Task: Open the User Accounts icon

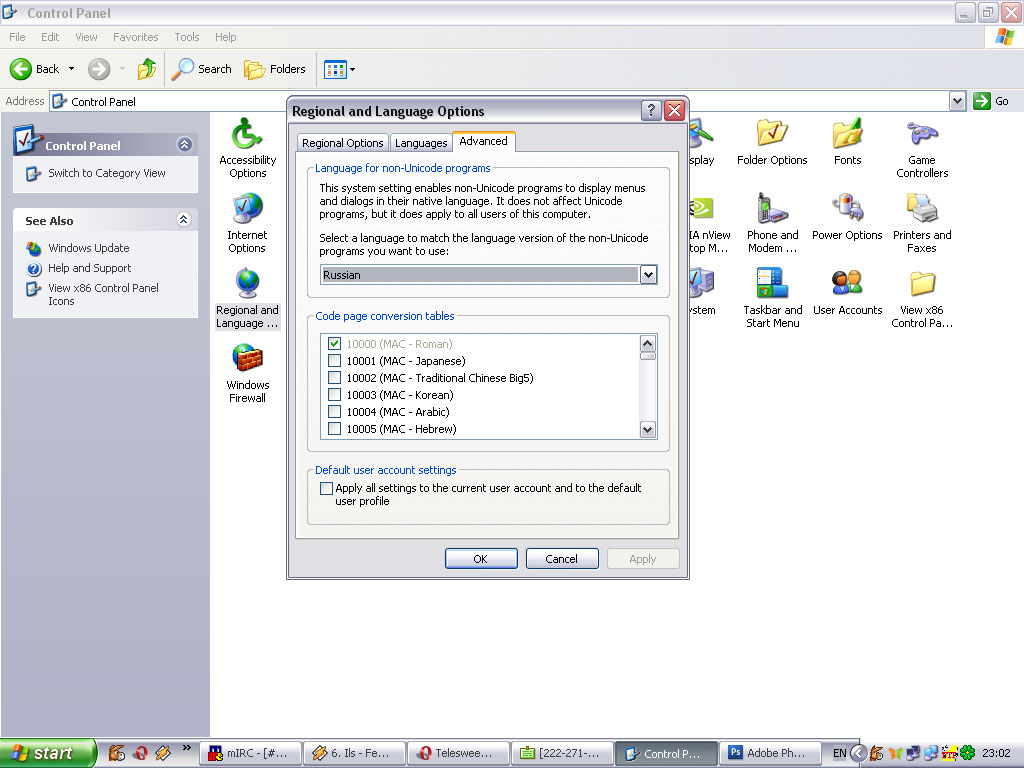Action: pos(847,285)
